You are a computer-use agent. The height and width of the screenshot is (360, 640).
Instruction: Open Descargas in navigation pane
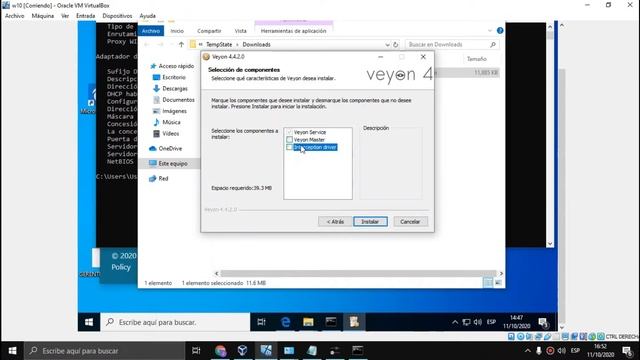coord(170,89)
